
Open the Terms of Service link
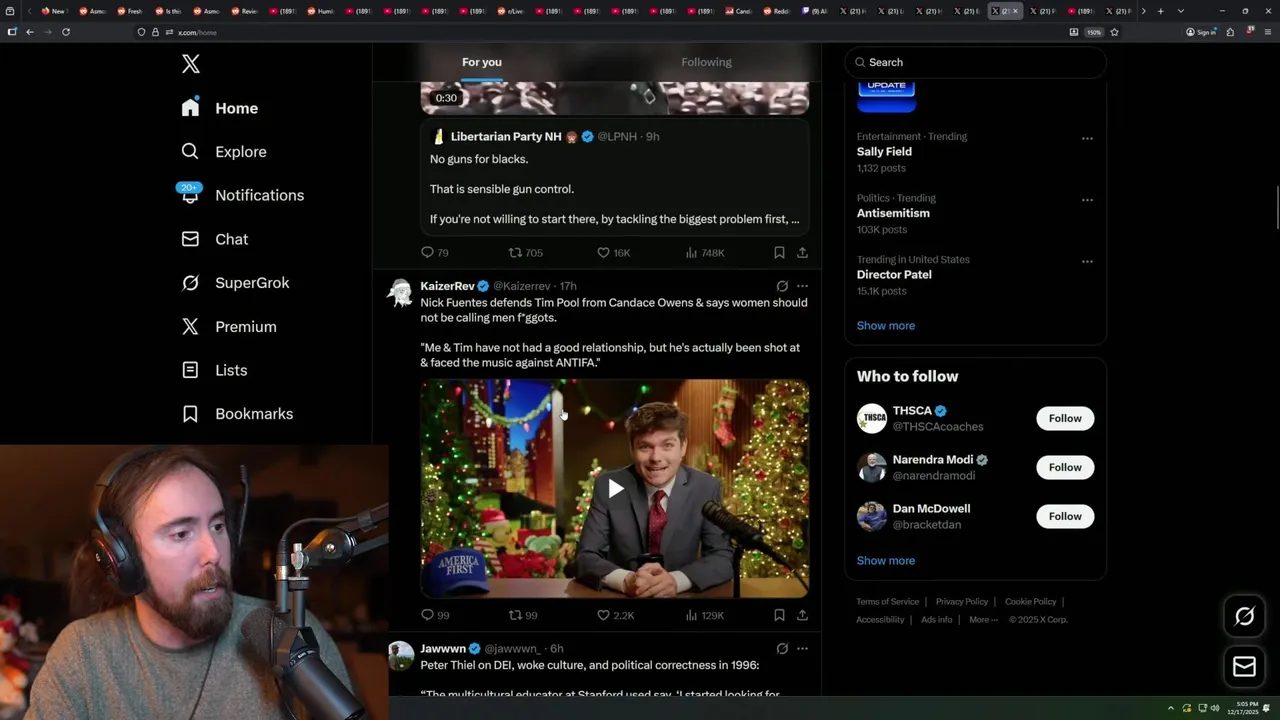coord(887,601)
